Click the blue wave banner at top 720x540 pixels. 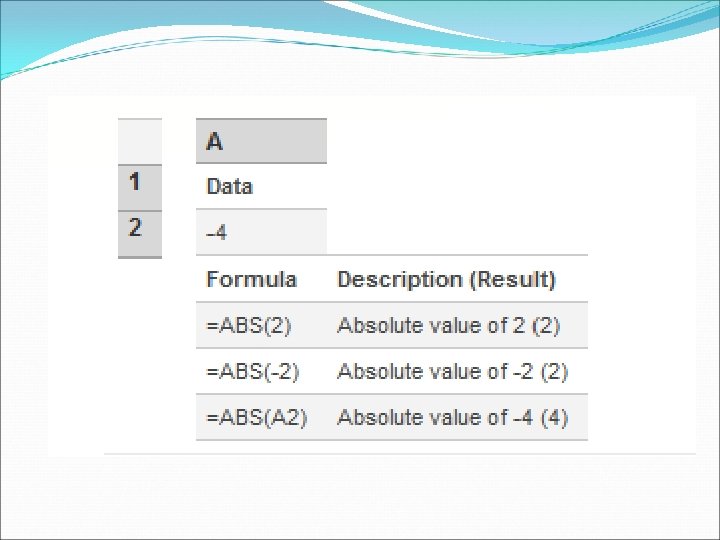click(x=360, y=32)
